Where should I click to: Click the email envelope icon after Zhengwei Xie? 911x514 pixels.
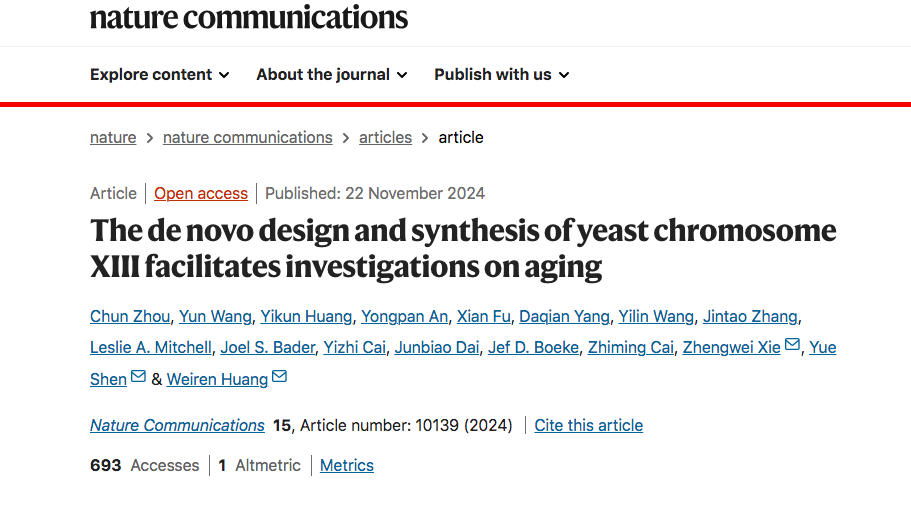click(792, 344)
